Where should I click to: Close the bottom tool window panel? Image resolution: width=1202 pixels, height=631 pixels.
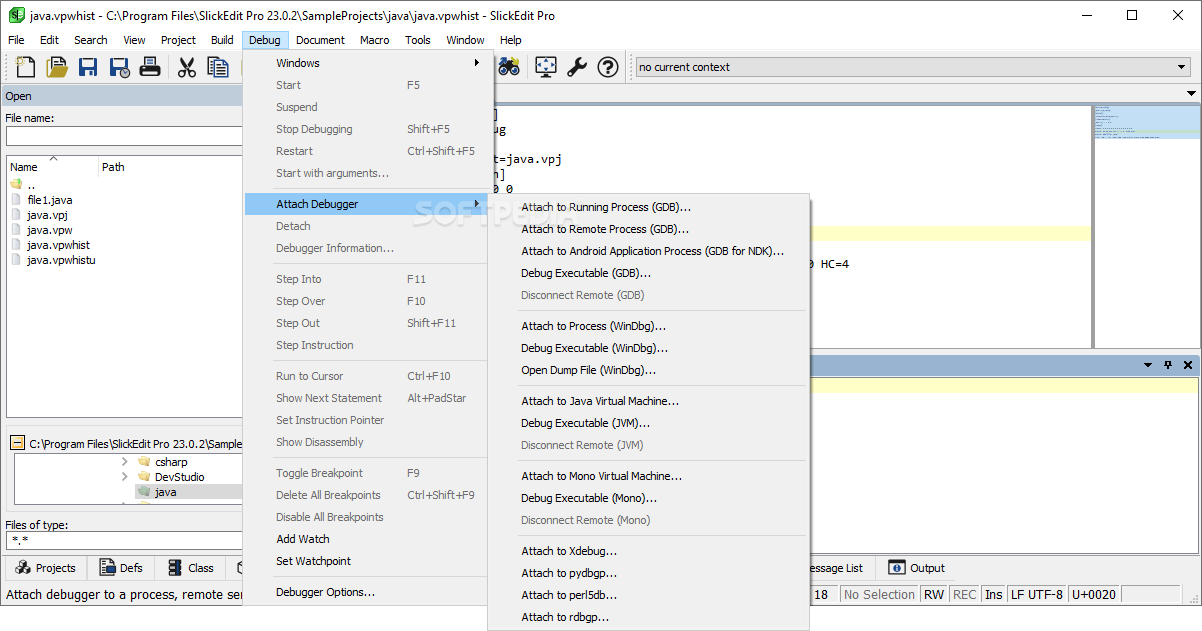coord(1188,365)
